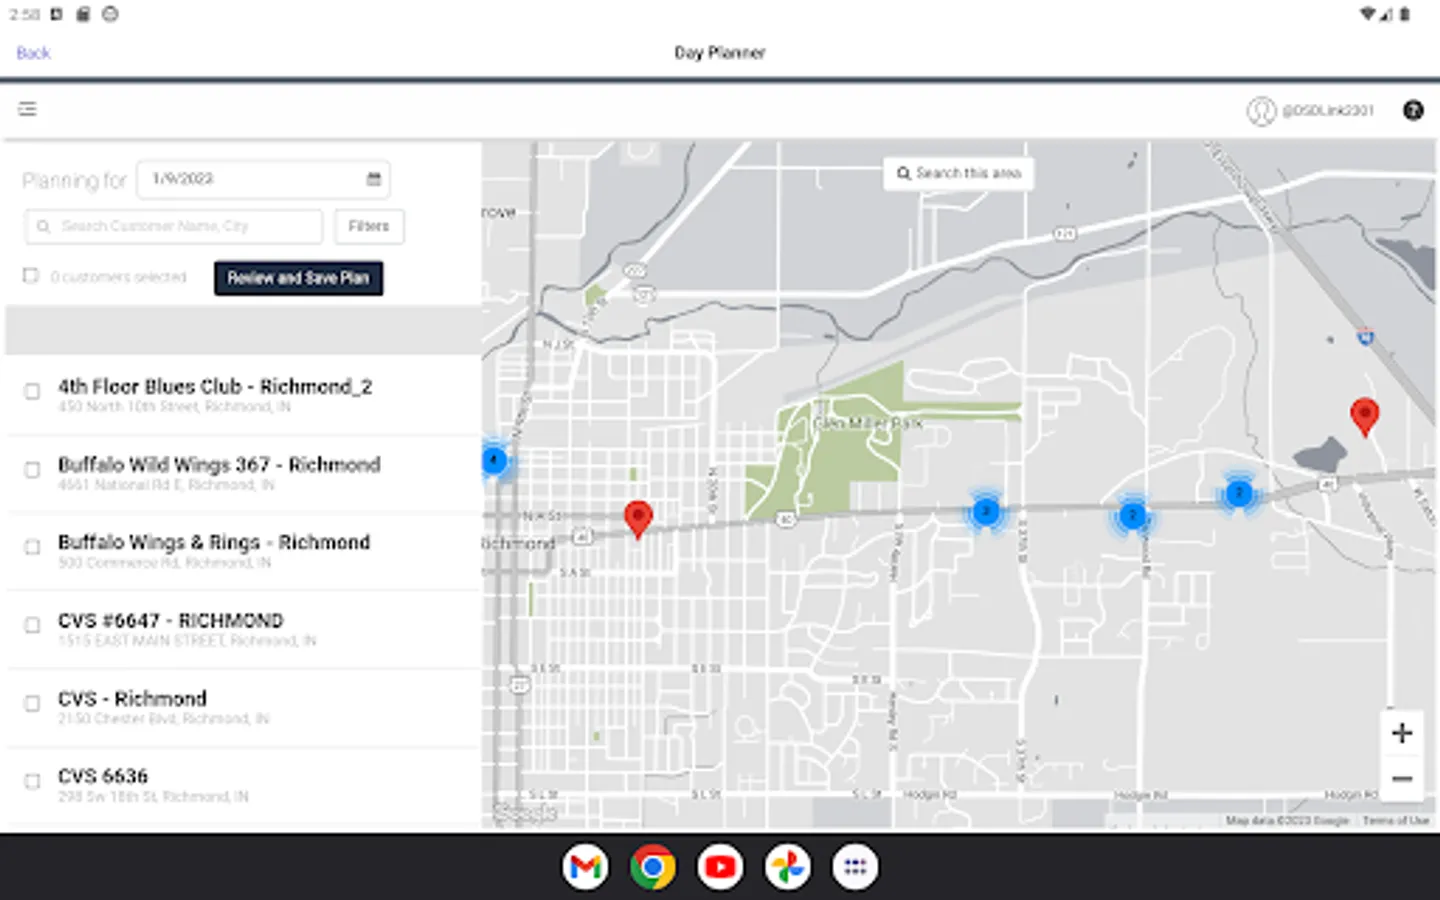Viewport: 1440px width, 900px height.
Task: Launch Google Photos from the taskbar
Action: (x=788, y=867)
